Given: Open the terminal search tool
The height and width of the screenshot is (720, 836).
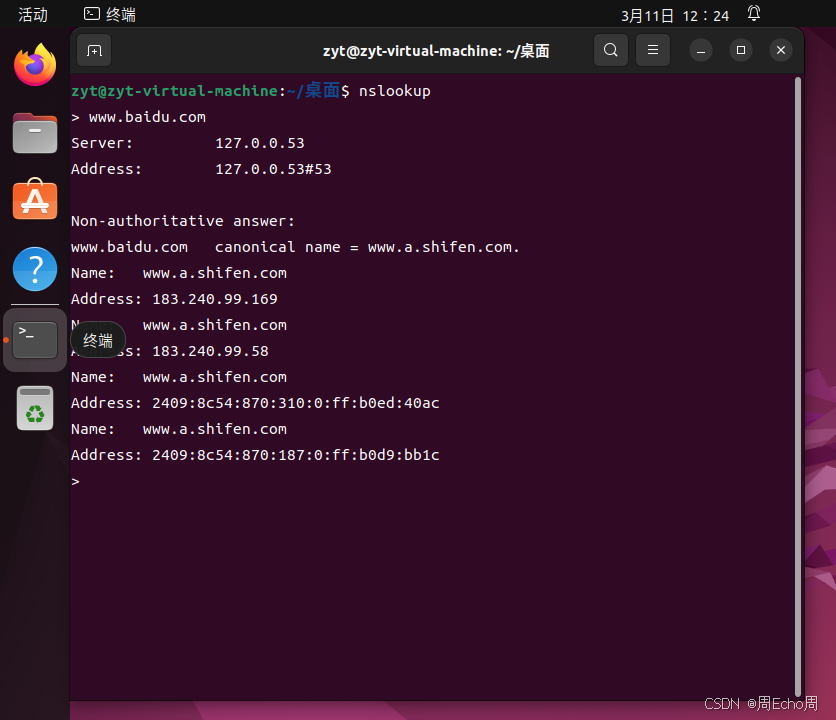Looking at the screenshot, I should coord(610,50).
